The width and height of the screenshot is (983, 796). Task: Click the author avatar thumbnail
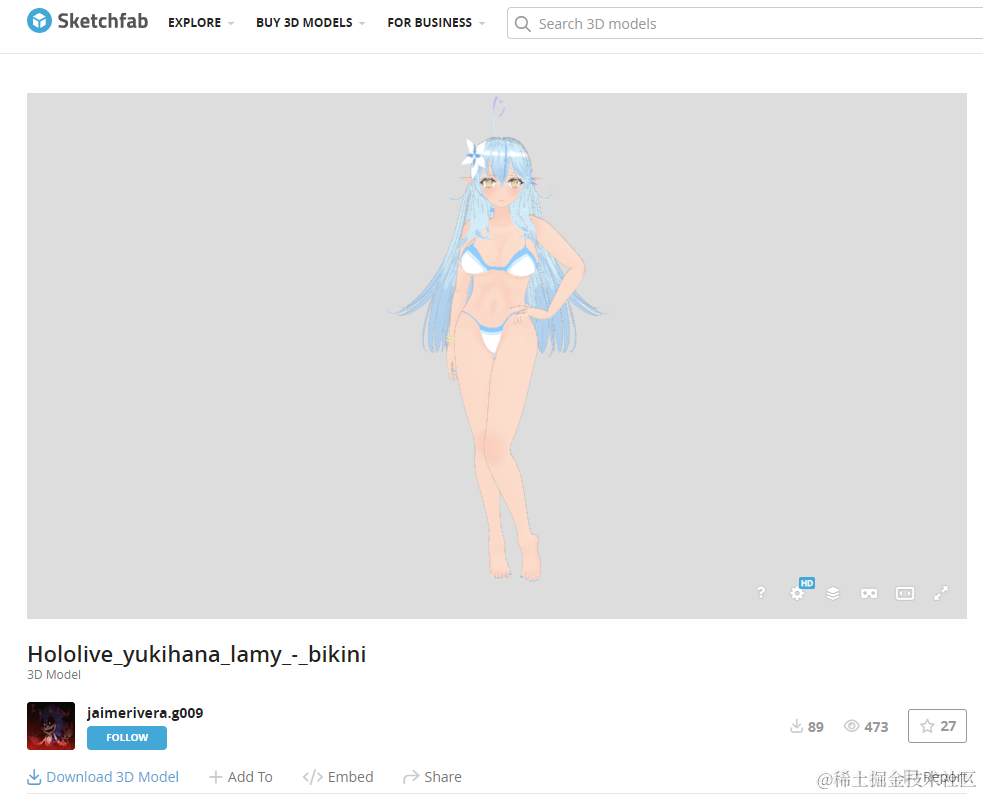click(x=51, y=726)
